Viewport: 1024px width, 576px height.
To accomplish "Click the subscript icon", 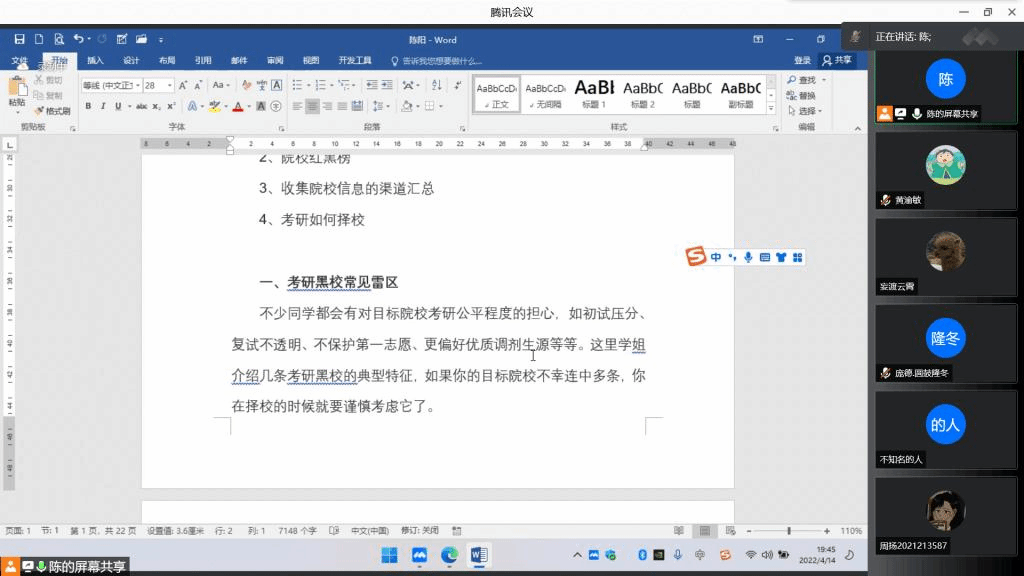I will (x=157, y=106).
